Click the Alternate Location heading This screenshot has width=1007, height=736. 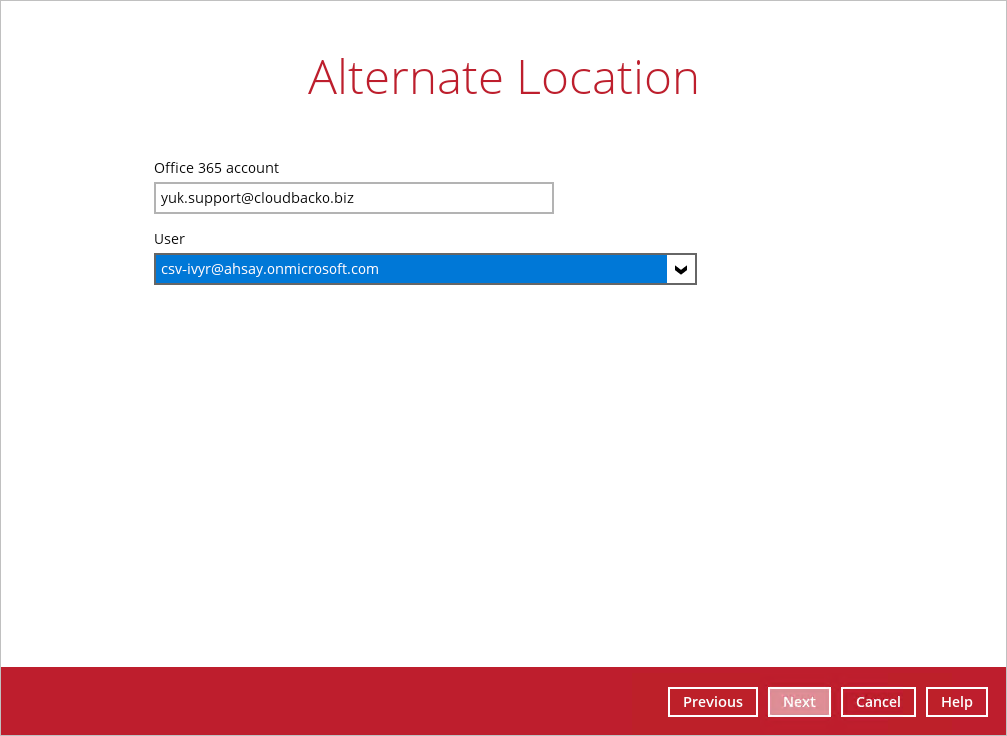503,78
